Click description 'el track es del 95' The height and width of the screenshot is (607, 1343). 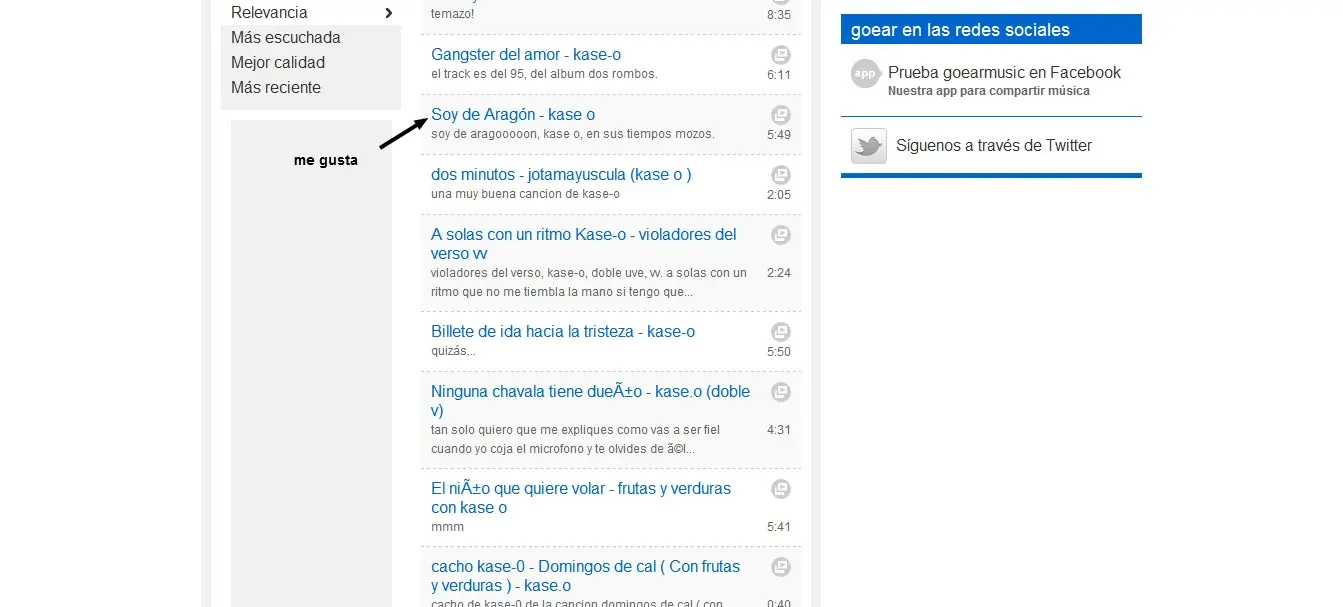pyautogui.click(x=544, y=75)
